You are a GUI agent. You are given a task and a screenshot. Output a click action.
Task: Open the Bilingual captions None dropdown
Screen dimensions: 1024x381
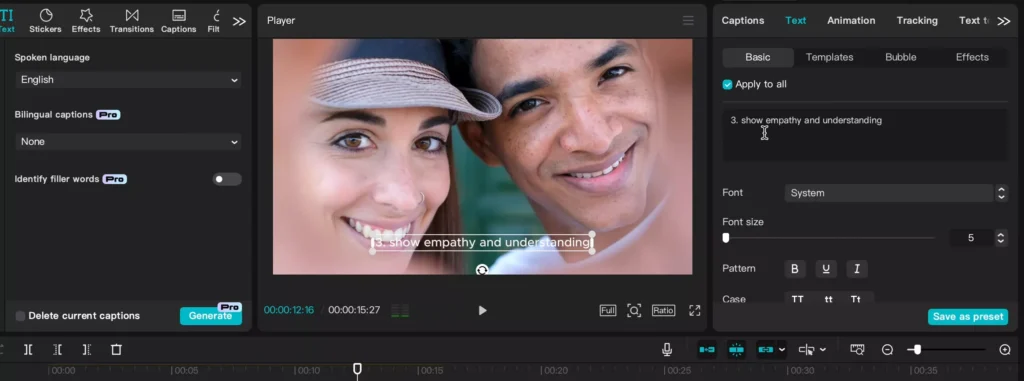128,142
